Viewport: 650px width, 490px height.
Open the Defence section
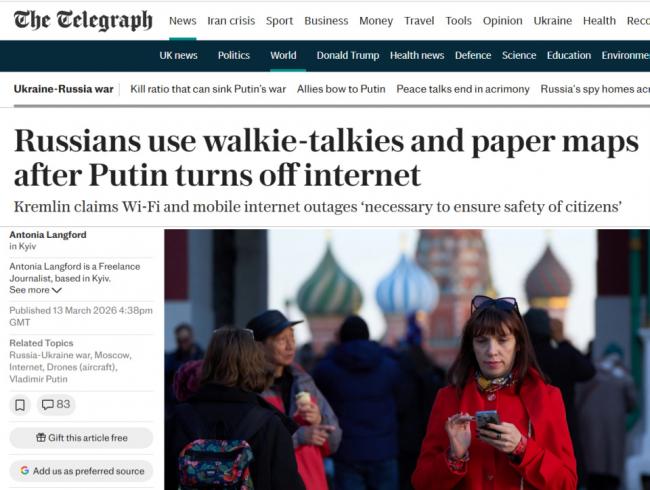click(473, 55)
